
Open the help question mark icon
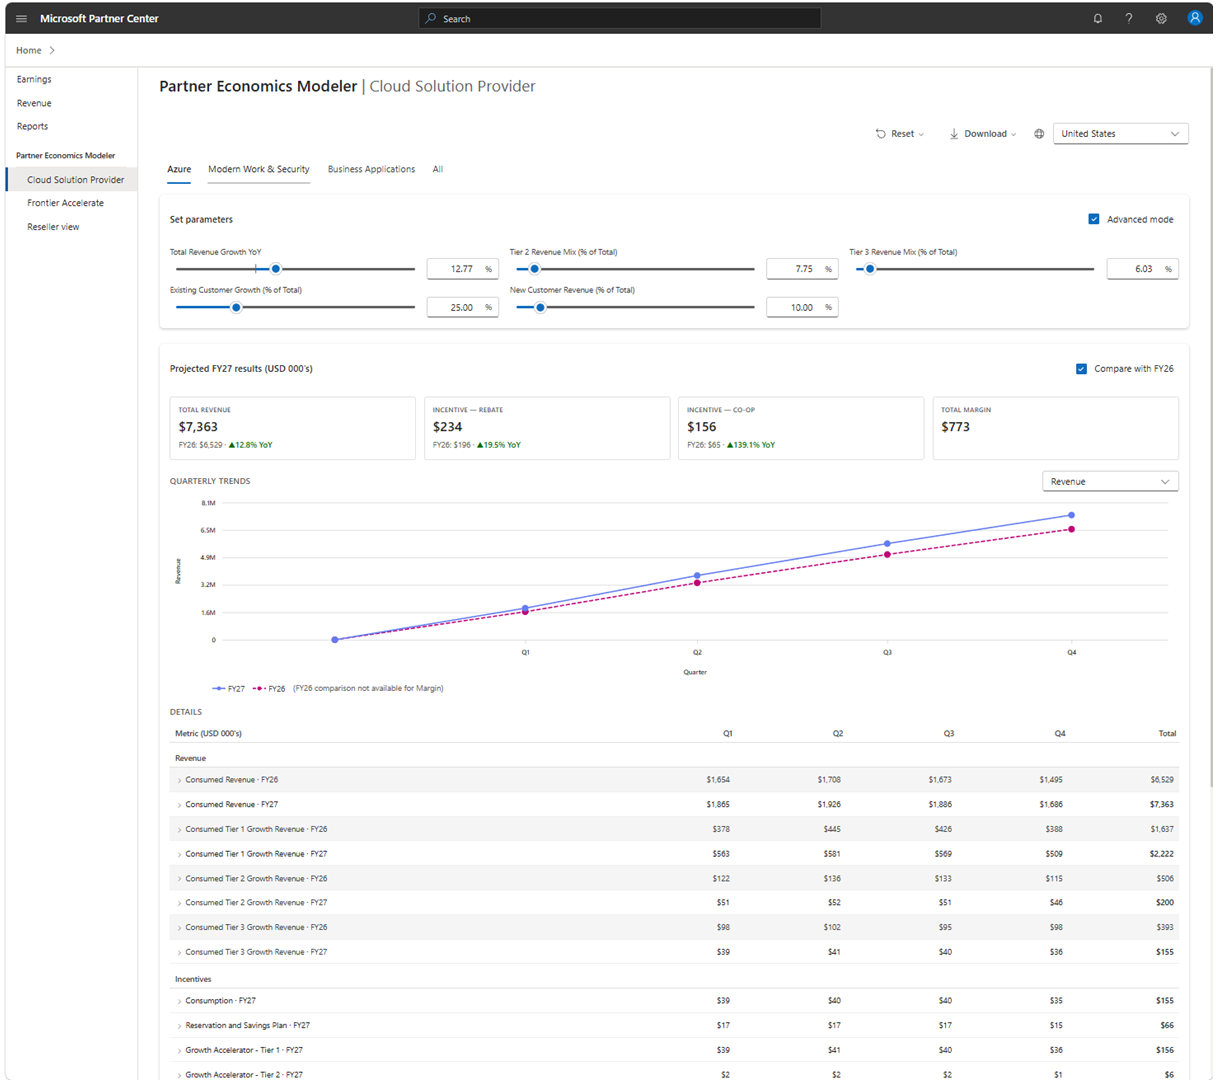[1129, 18]
